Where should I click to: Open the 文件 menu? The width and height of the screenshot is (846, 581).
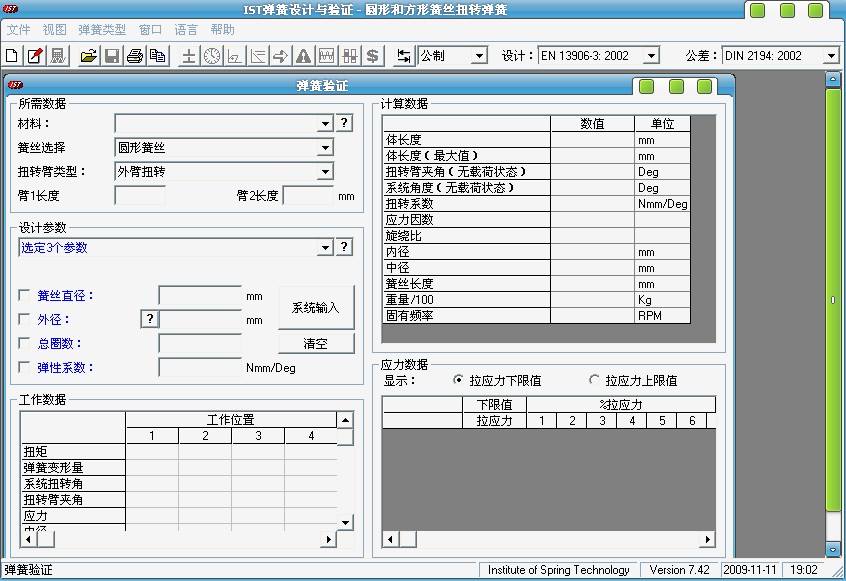click(18, 30)
